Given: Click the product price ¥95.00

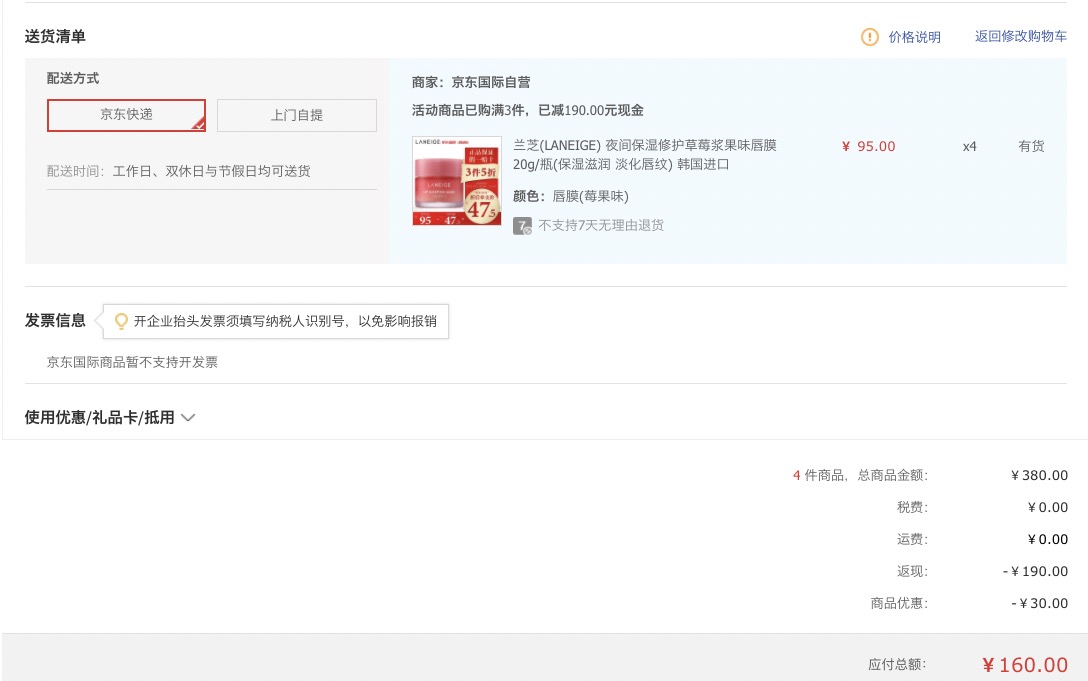Looking at the screenshot, I should point(868,146).
